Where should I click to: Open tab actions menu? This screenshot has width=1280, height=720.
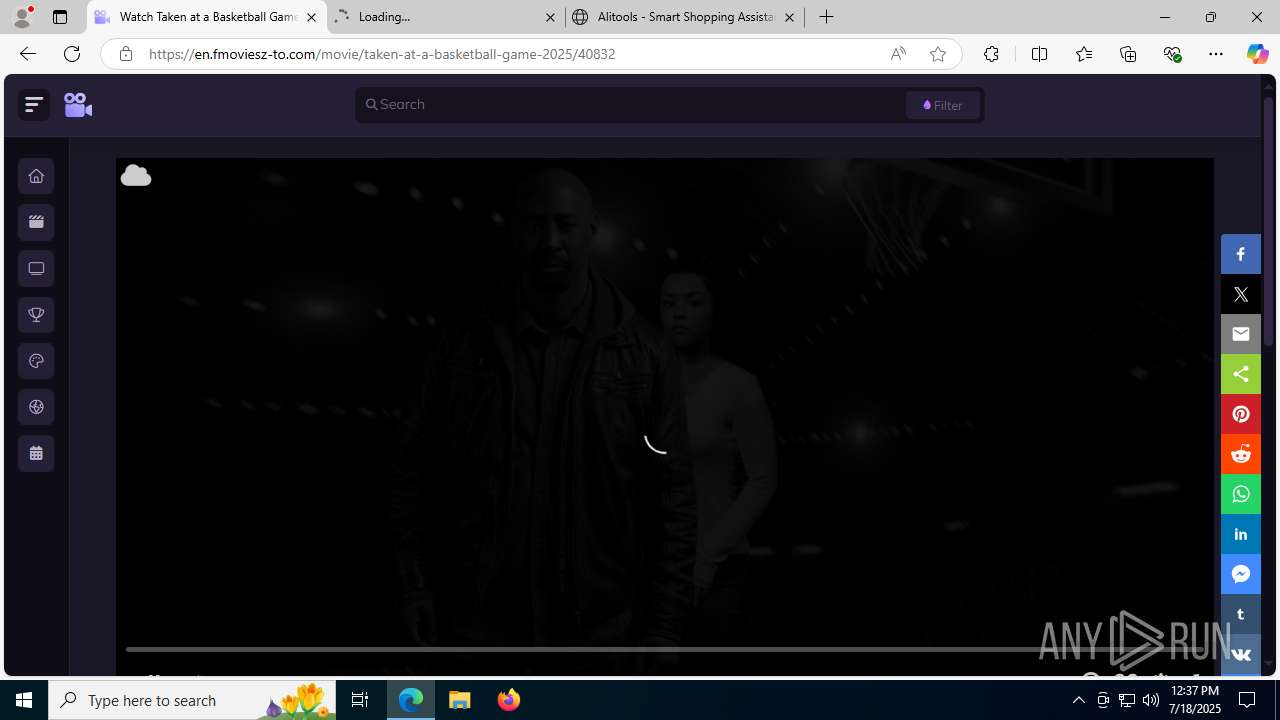tap(60, 17)
